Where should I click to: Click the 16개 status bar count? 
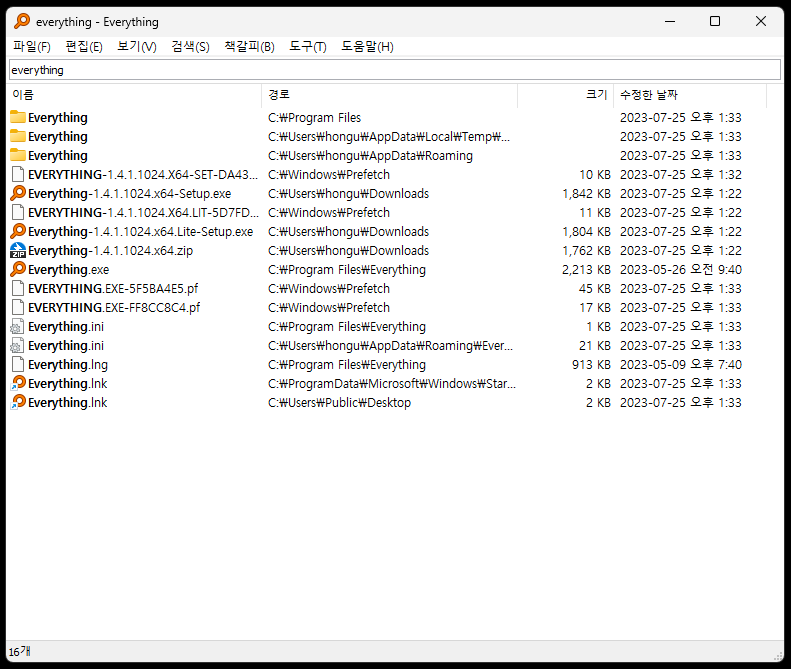point(20,652)
